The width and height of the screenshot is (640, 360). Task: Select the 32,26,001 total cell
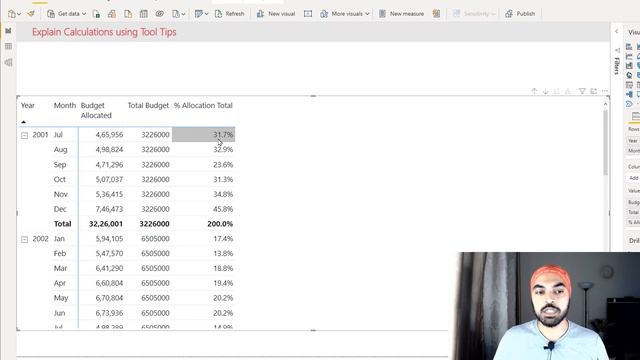pyautogui.click(x=106, y=224)
